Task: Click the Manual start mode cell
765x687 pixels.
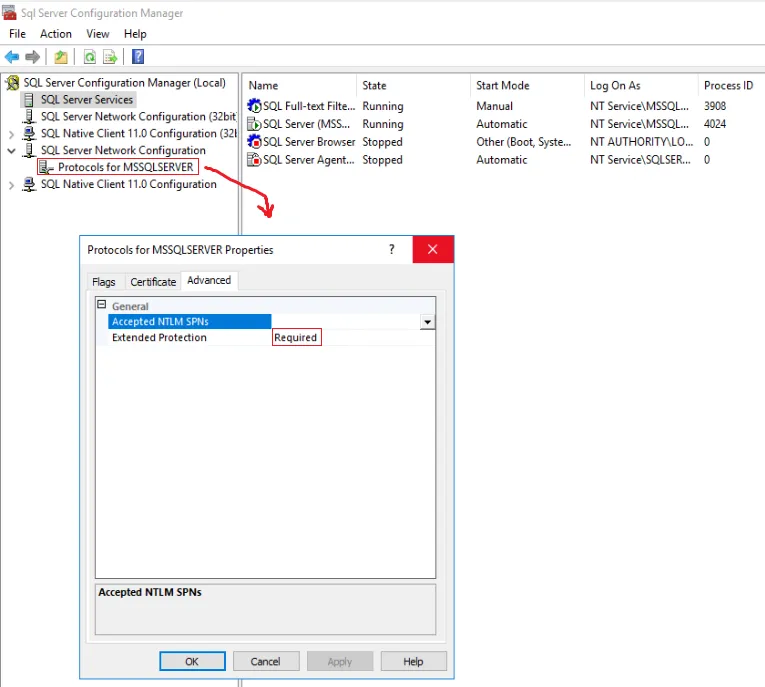Action: (494, 106)
